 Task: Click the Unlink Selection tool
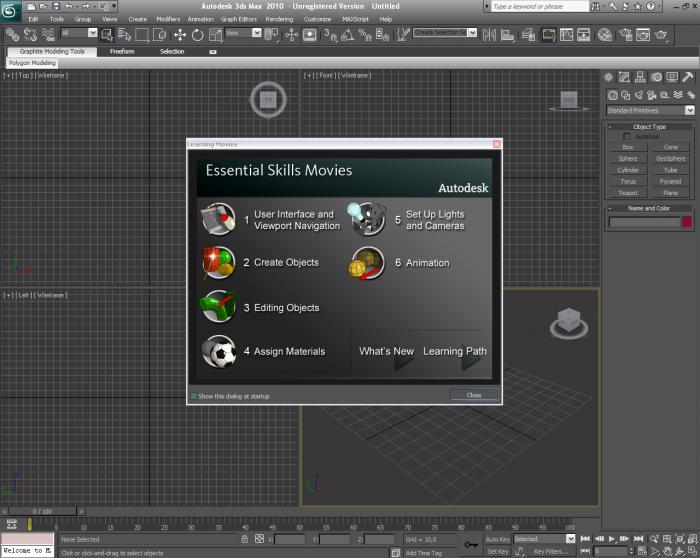coord(30,34)
